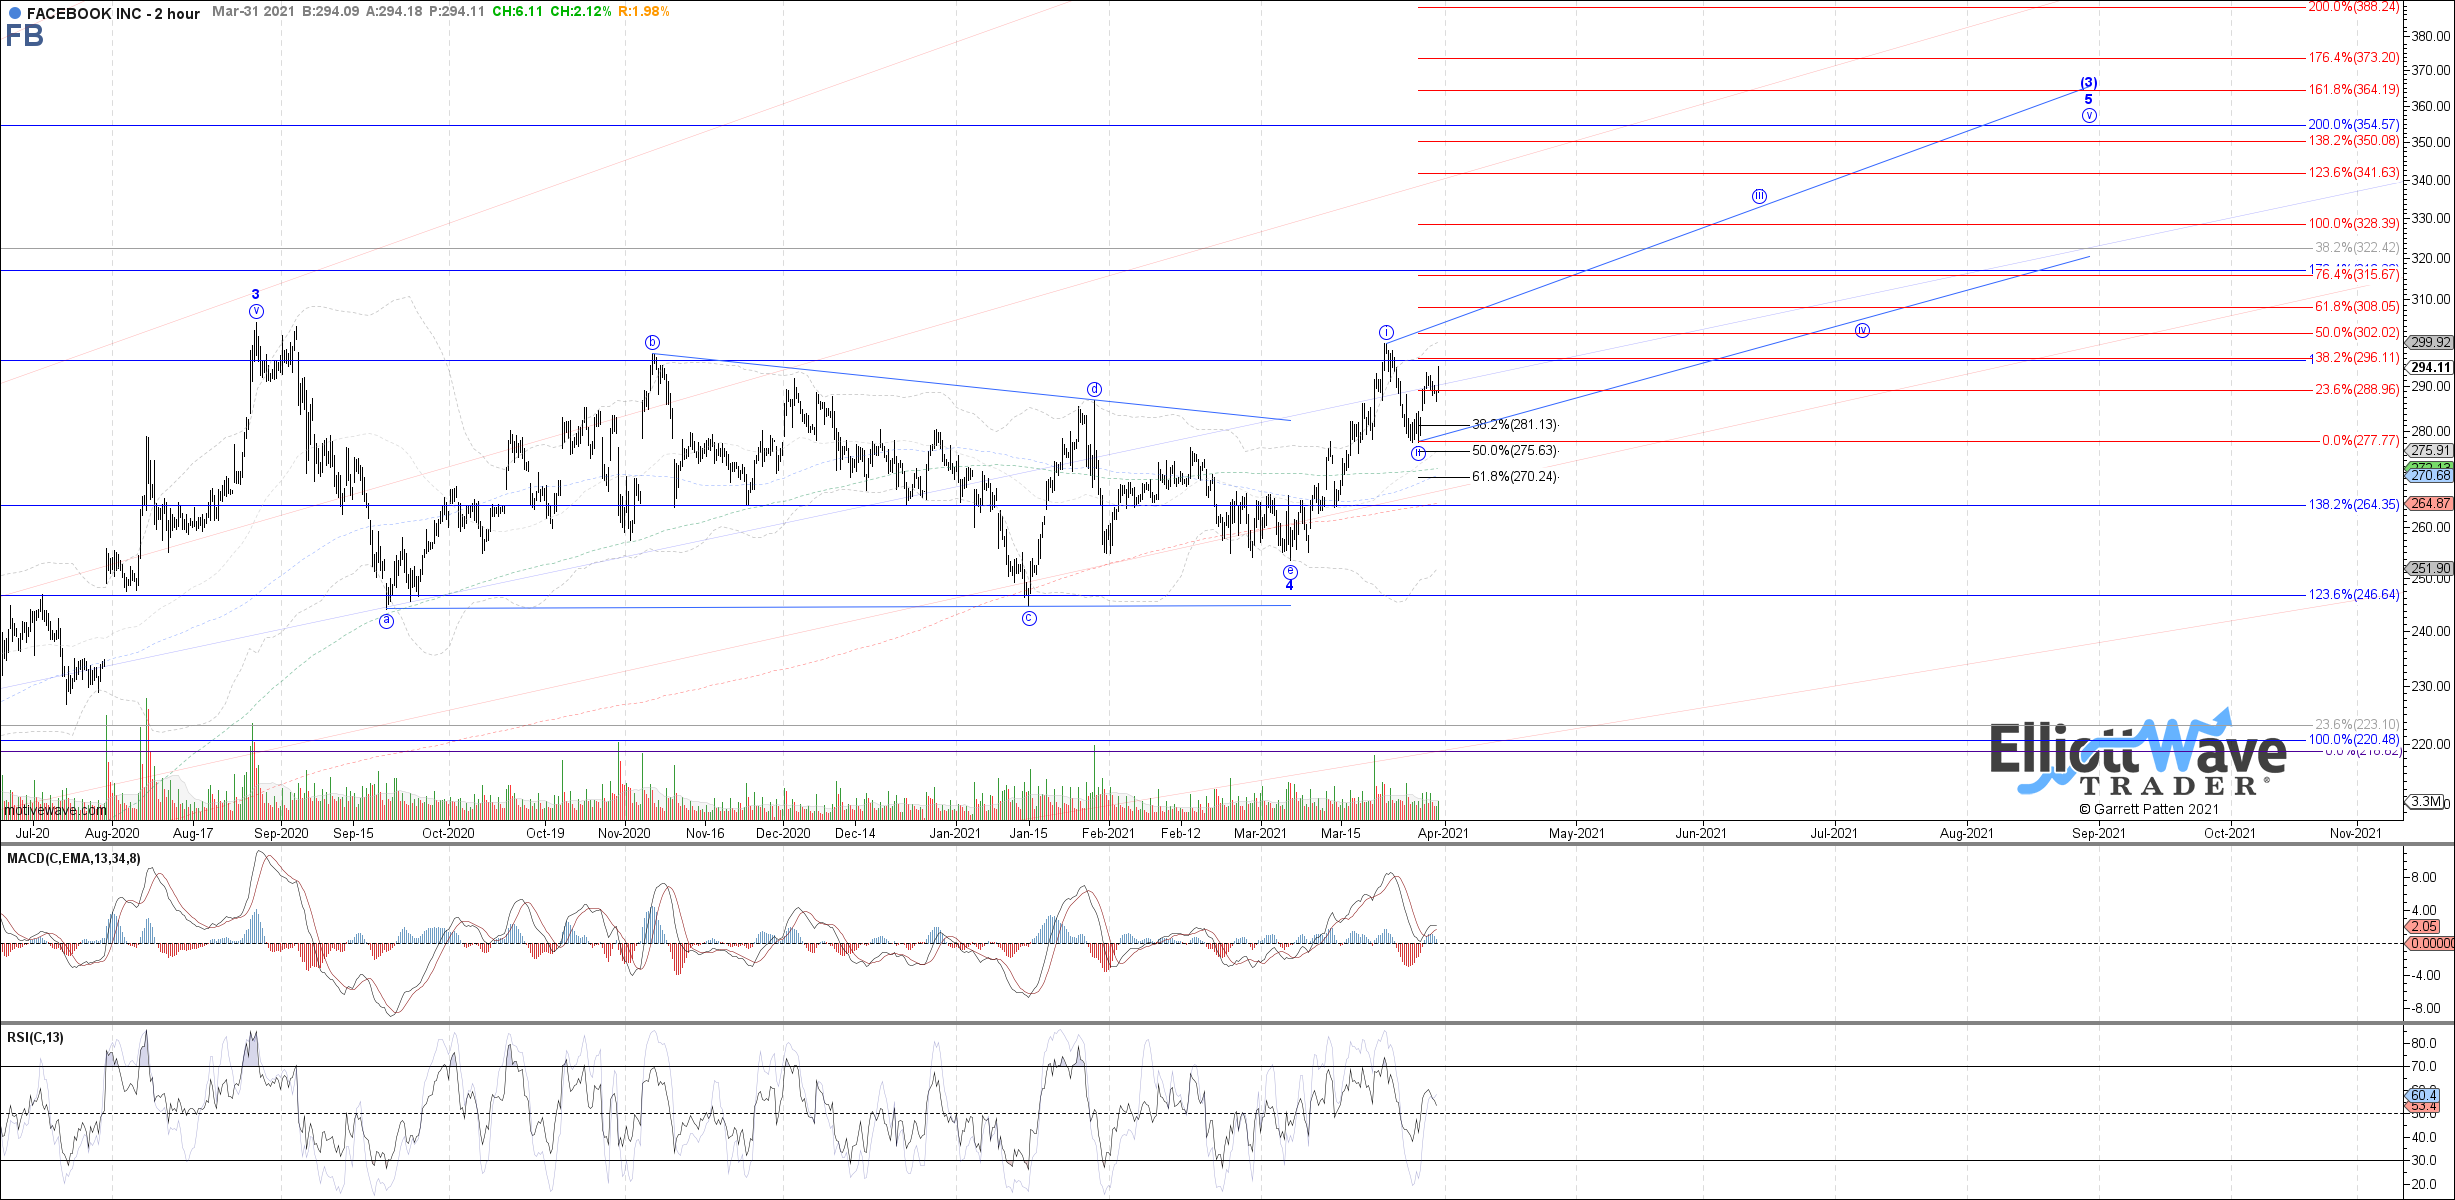Select the 123.6%(246.64) Fibonacci label
This screenshot has height=1200, width=2455.
click(x=2354, y=595)
